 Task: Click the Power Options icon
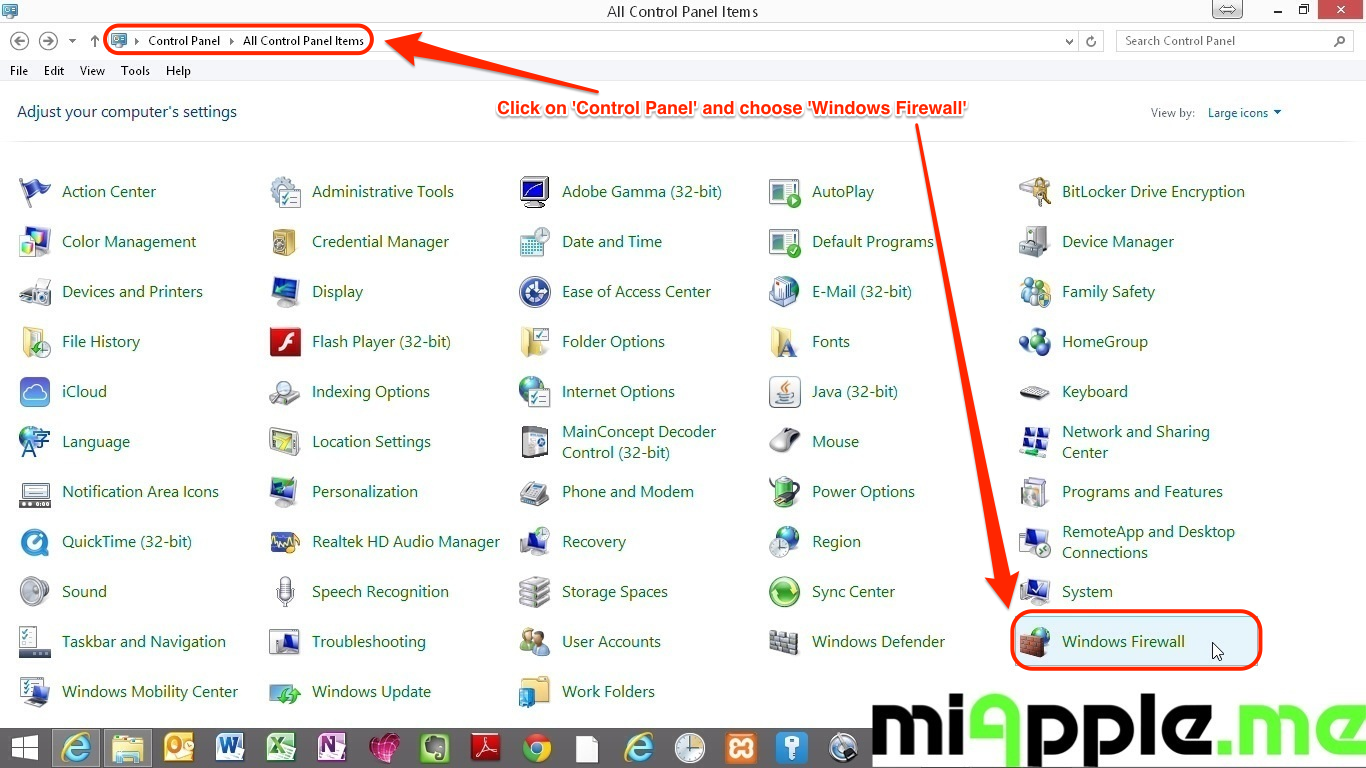(784, 492)
